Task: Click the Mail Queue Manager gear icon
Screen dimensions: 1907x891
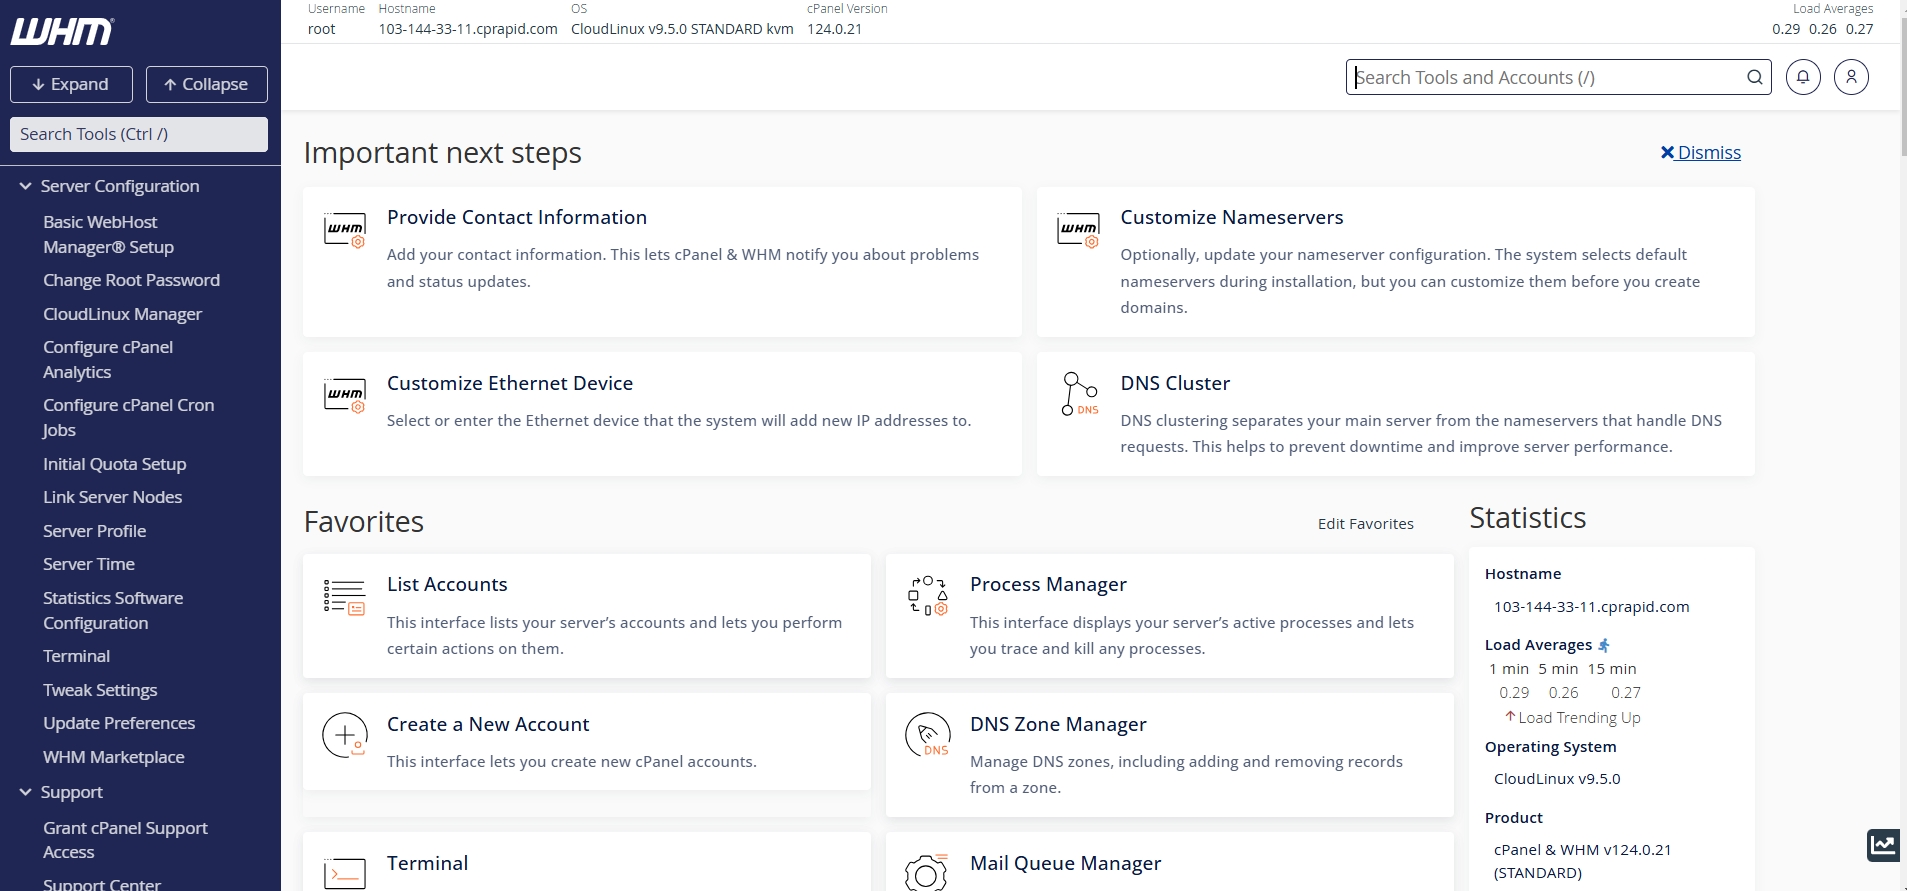Action: tap(926, 873)
